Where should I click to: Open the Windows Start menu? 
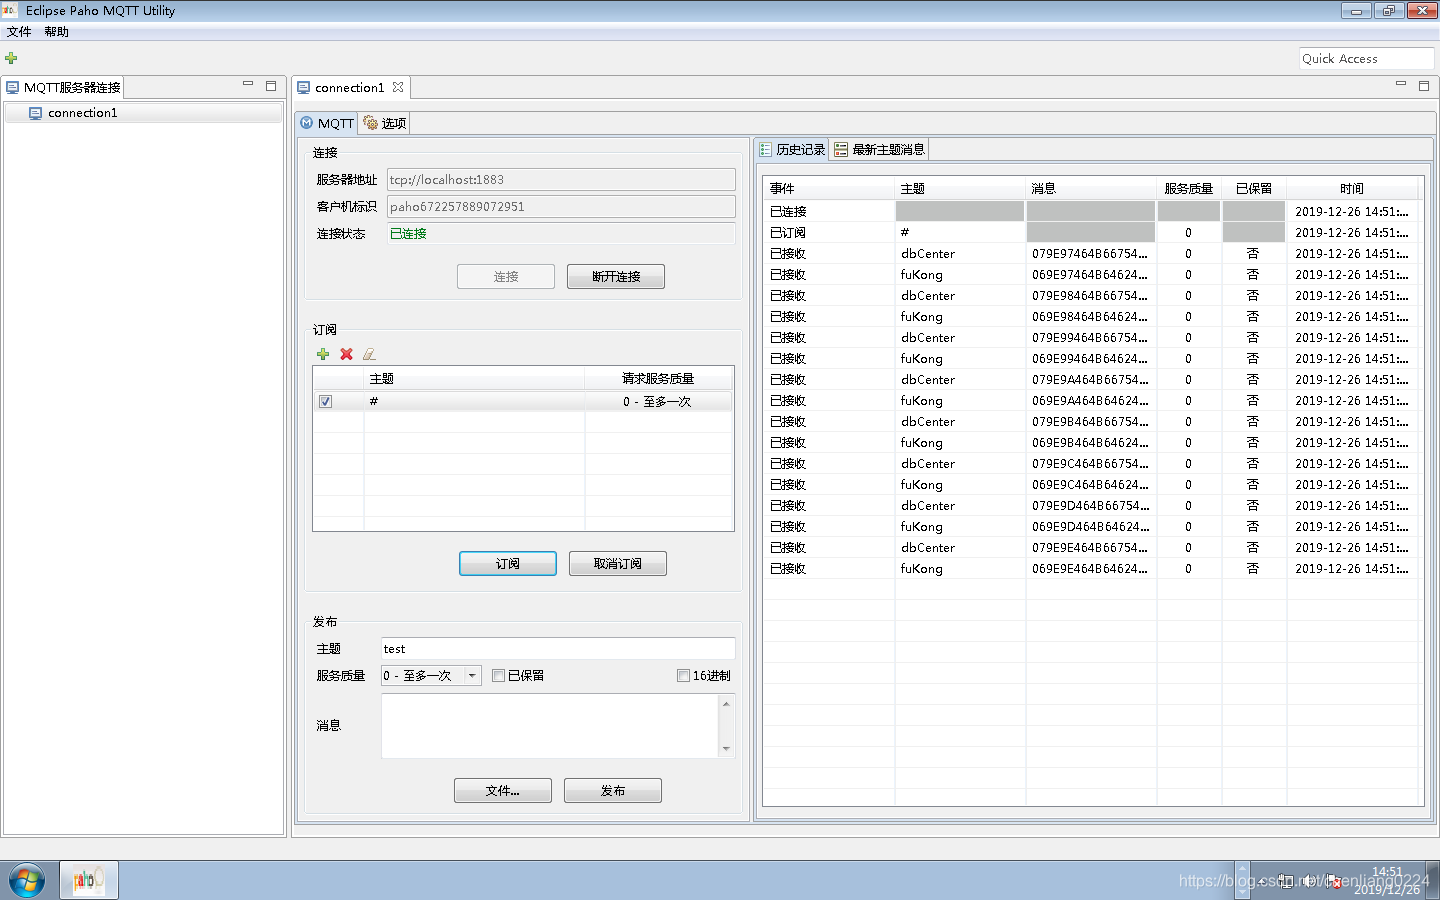tap(27, 881)
